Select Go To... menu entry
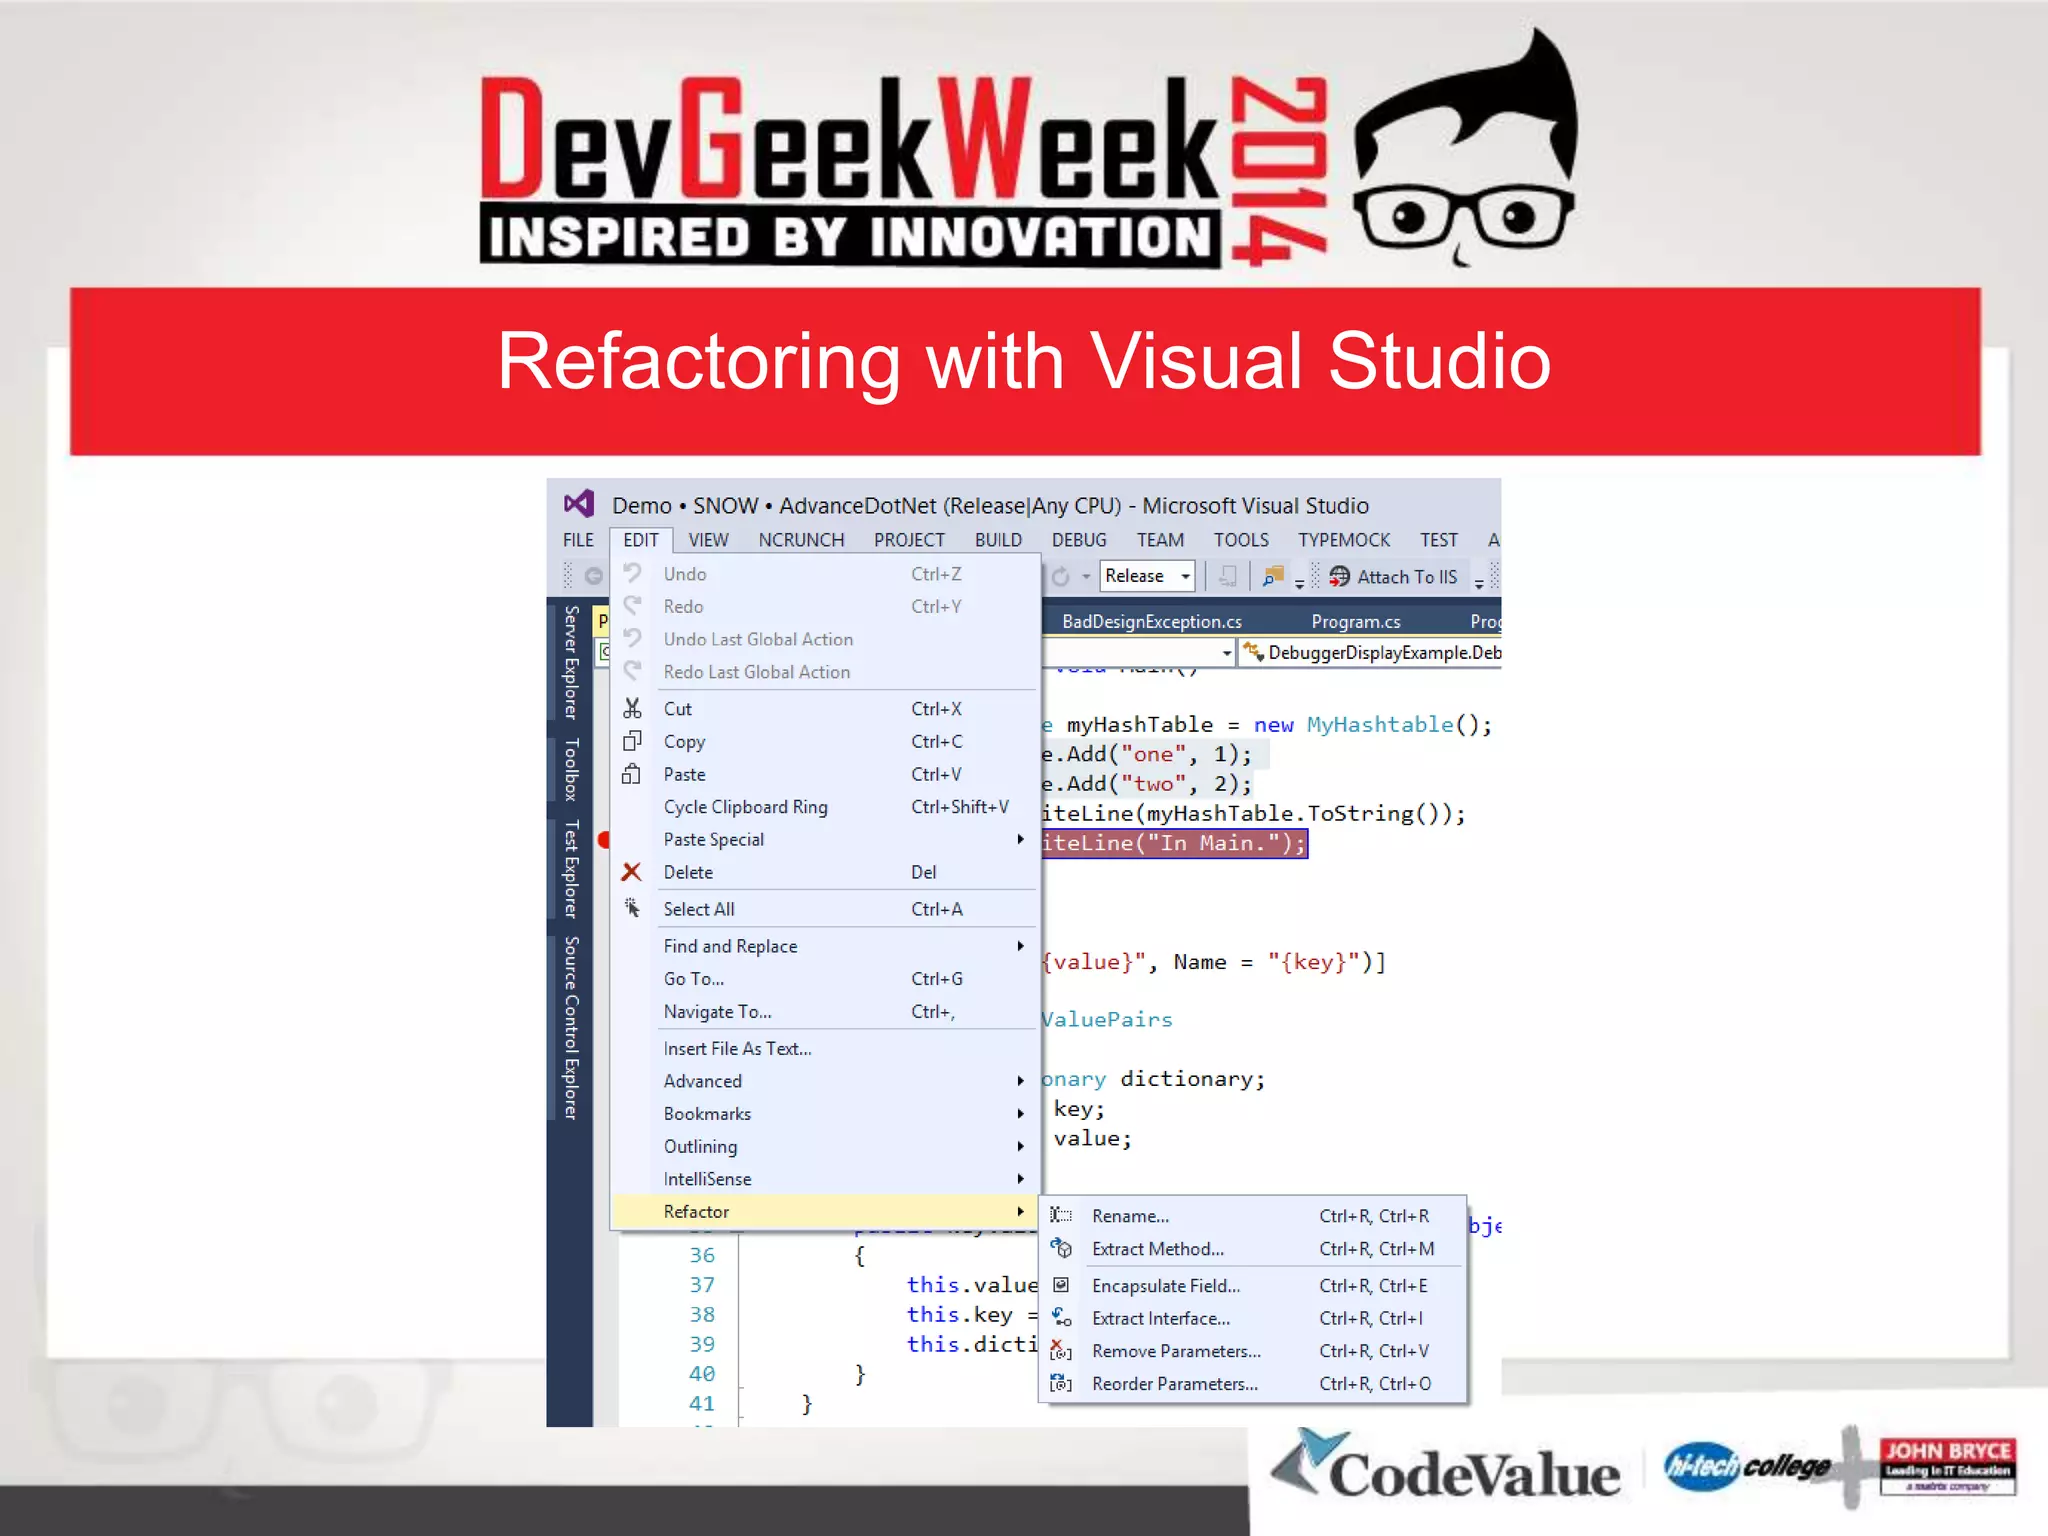The image size is (2048, 1536). (693, 979)
